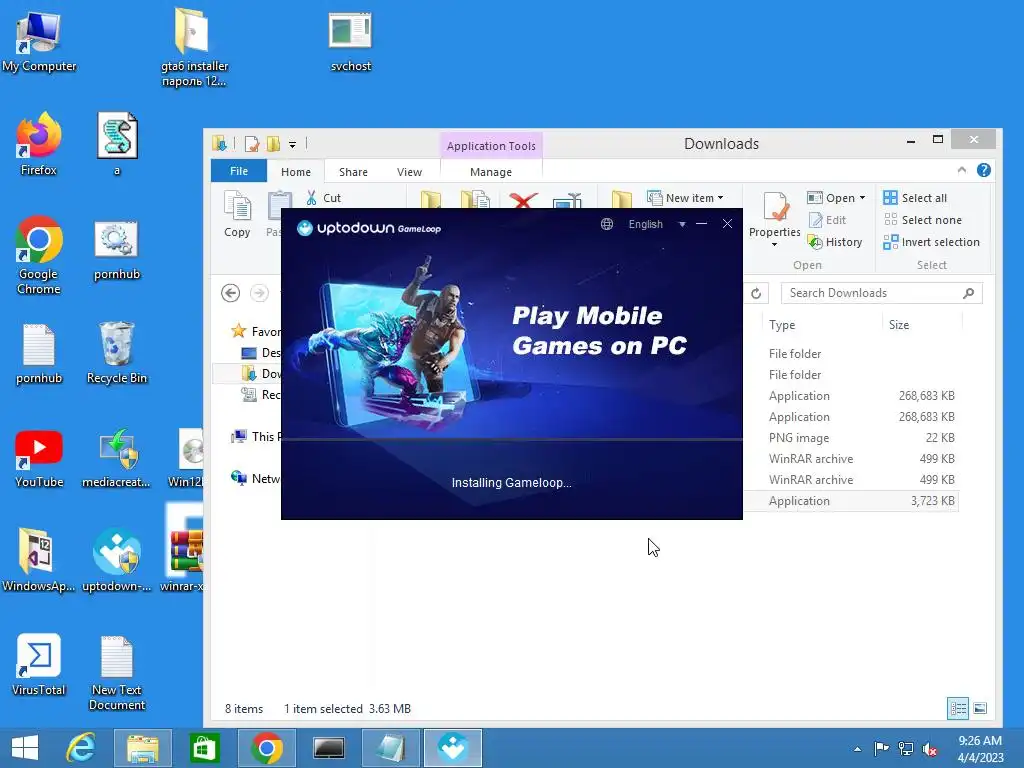Screen dimensions: 1024x768
Task: Click Edit in the Open group
Action: 827,220
